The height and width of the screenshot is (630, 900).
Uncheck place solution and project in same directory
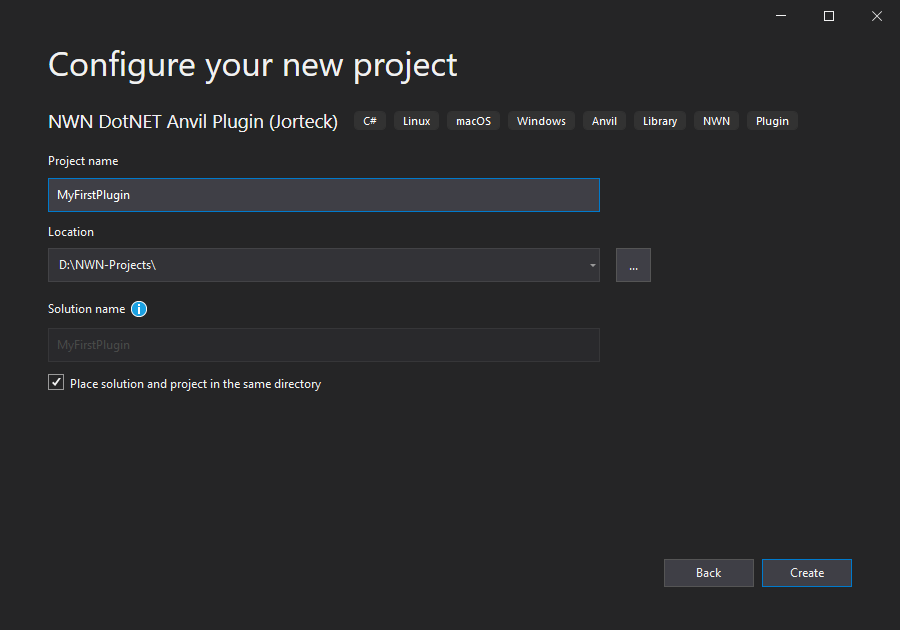coord(56,383)
